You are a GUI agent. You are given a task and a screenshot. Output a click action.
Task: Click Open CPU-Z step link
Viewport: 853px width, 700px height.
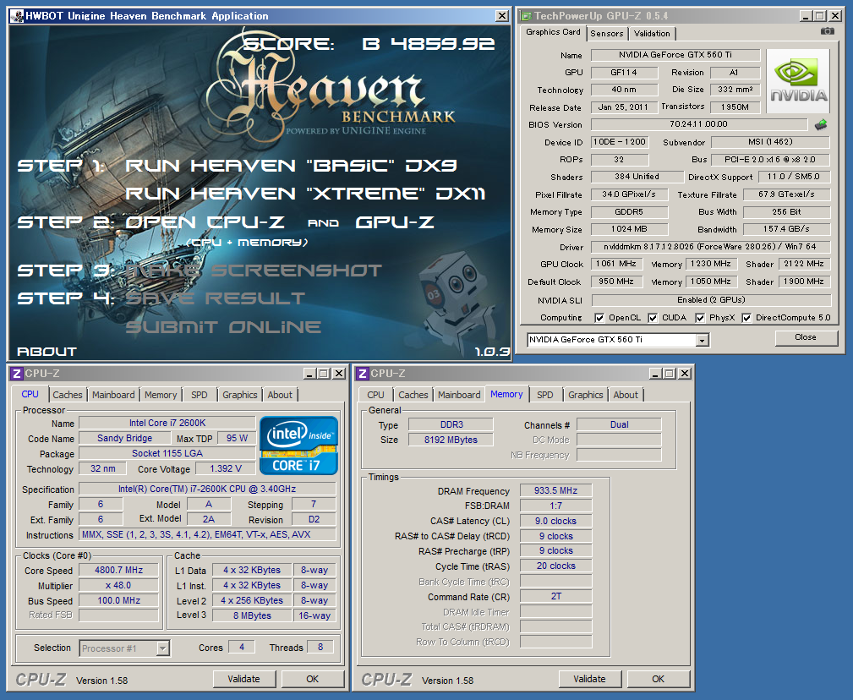205,222
